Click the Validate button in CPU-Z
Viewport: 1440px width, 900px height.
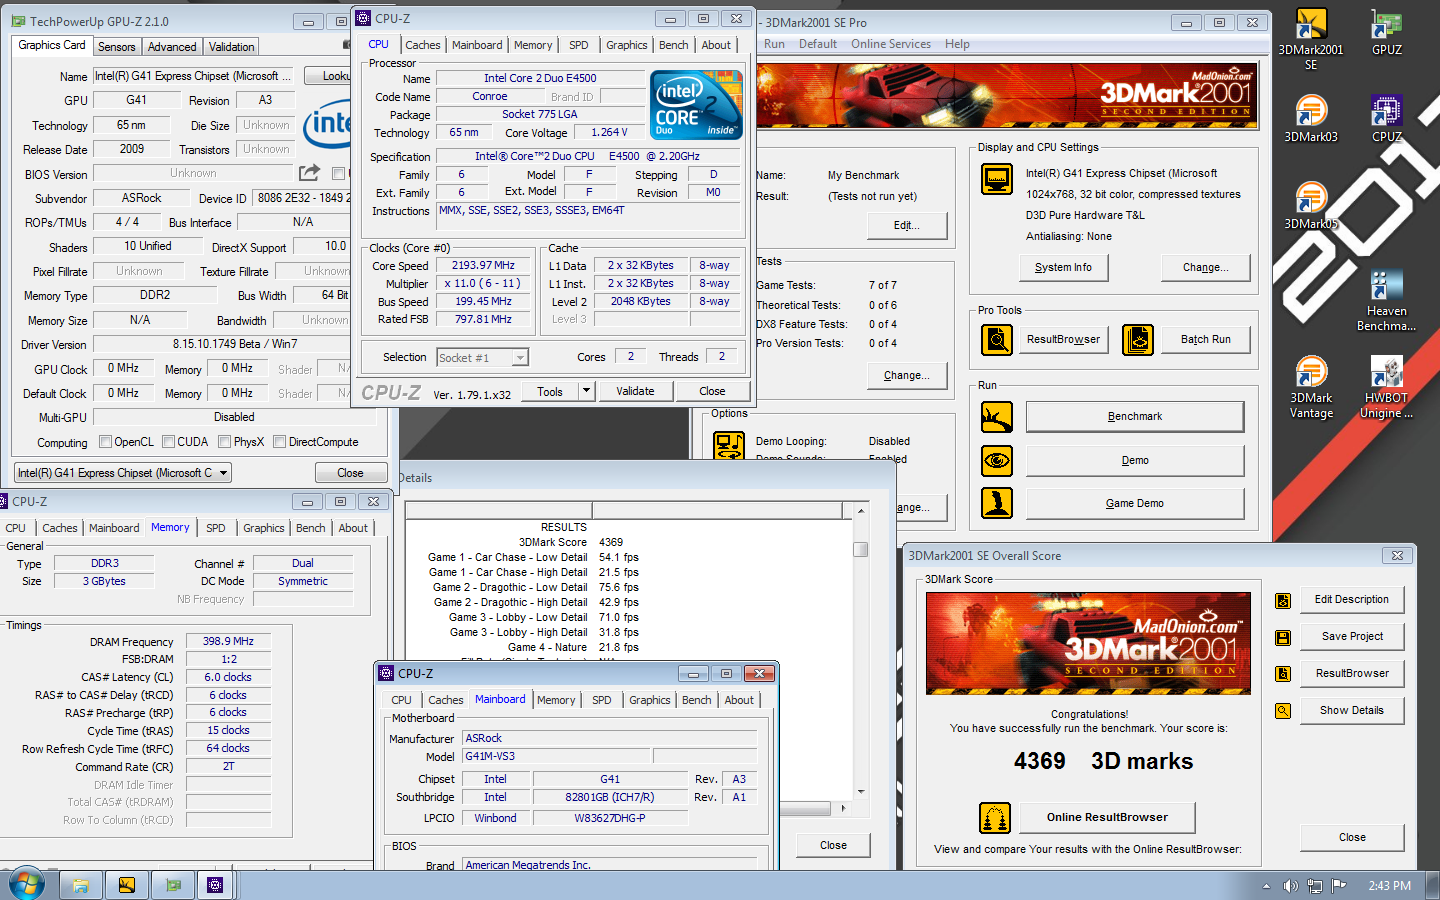pyautogui.click(x=635, y=391)
